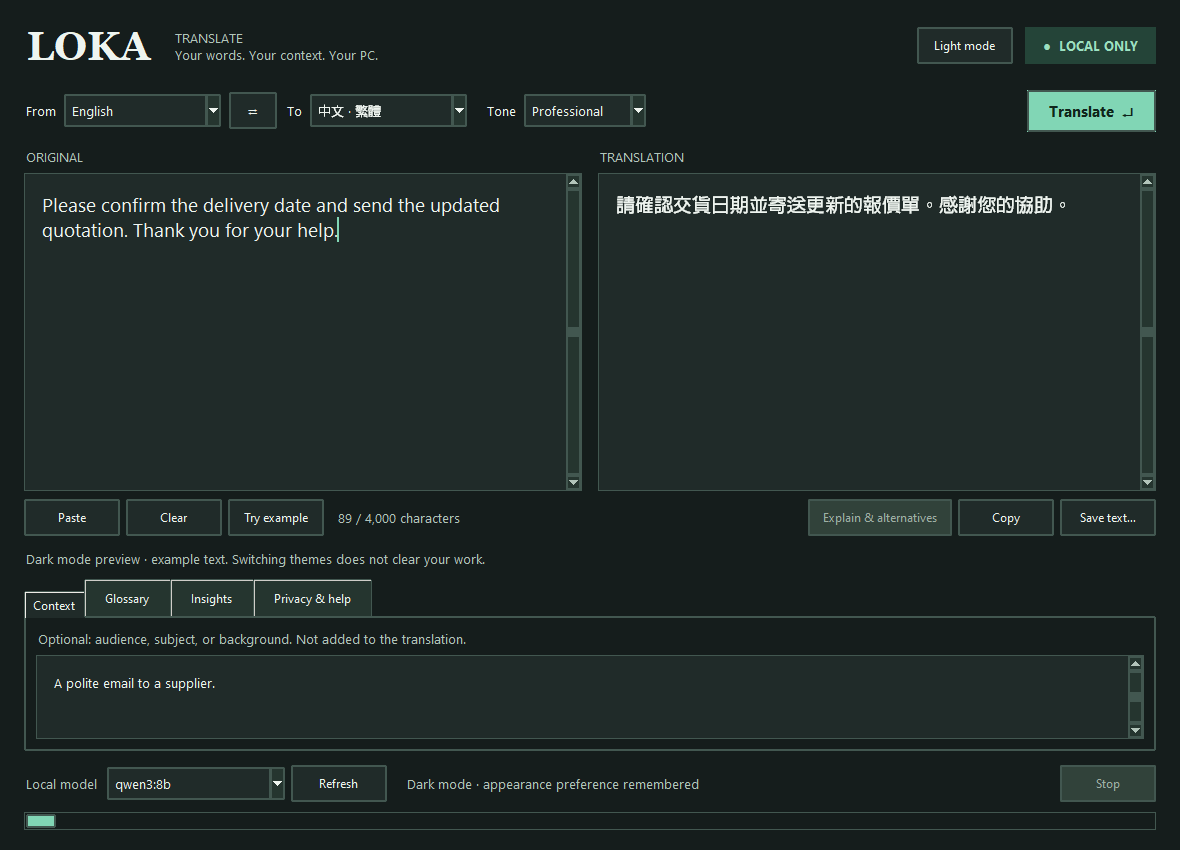Open the Privacy & help tab
This screenshot has height=850, width=1180.
(312, 599)
